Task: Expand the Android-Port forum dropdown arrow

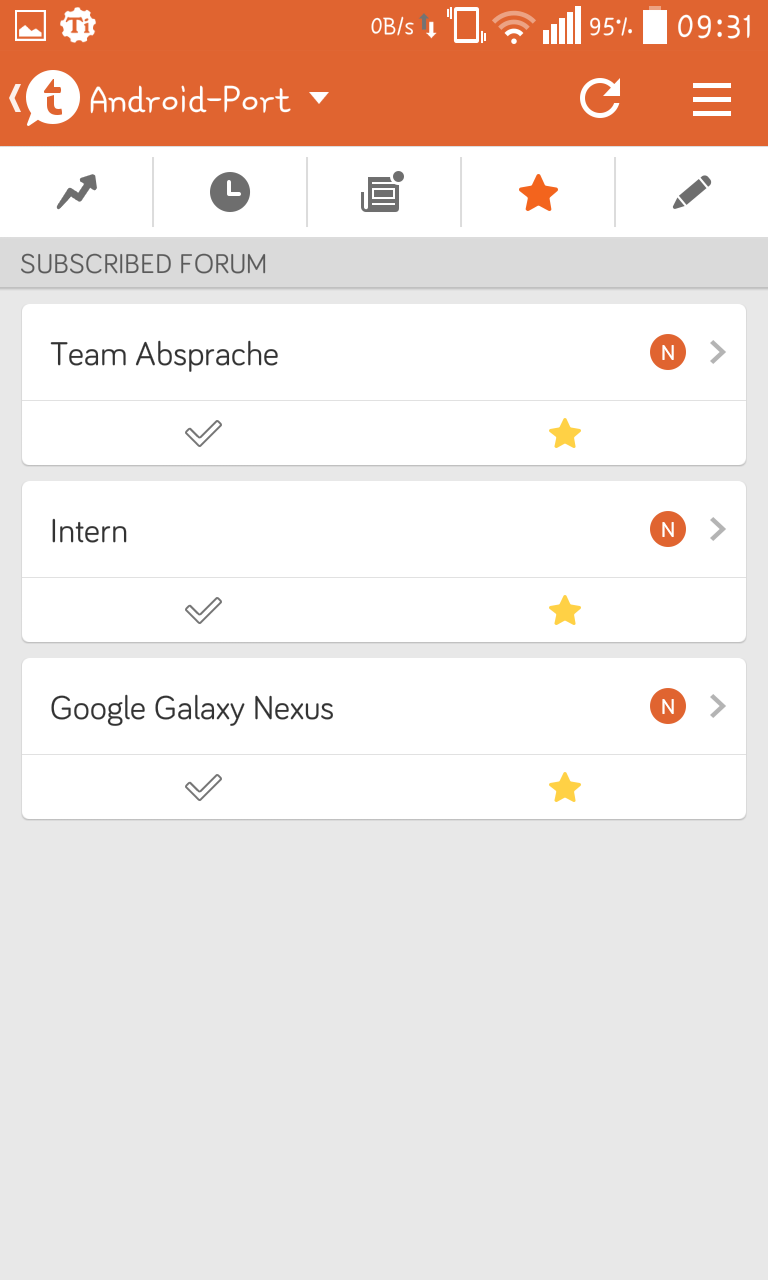Action: tap(319, 98)
